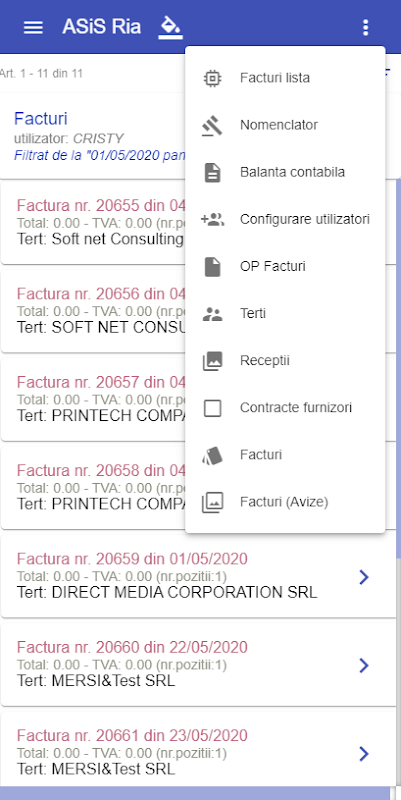Click the gavel icon beside Nomenclator
Image resolution: width=401 pixels, height=800 pixels.
coord(212,125)
